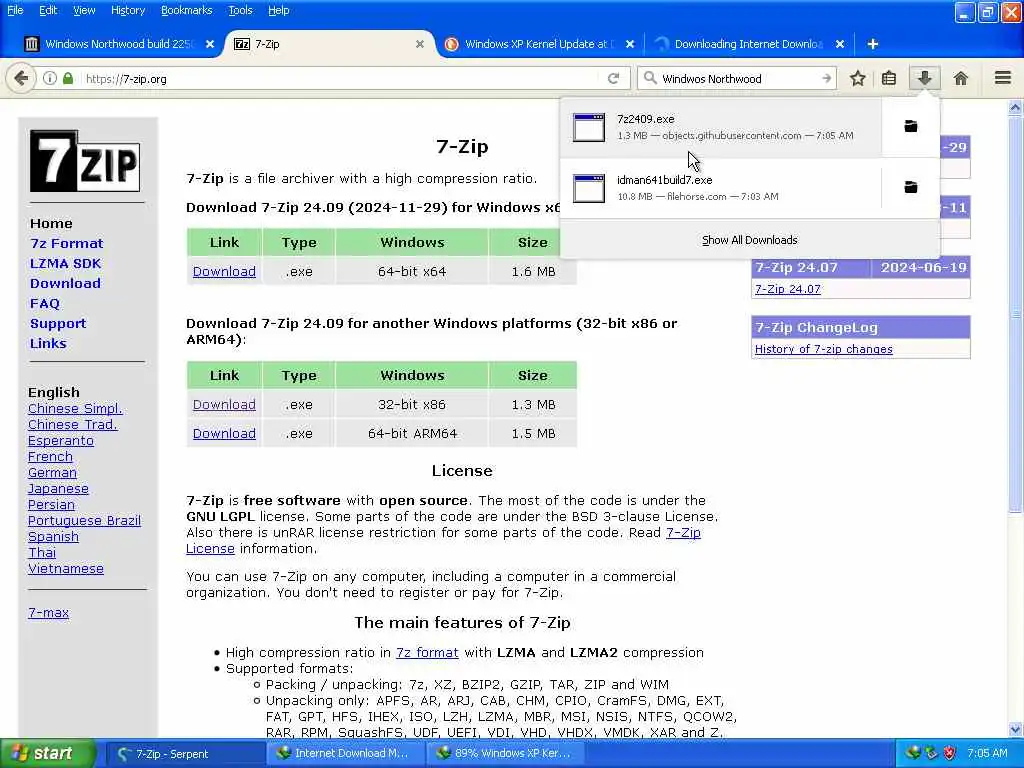
Task: Click Show All Downloads
Action: [x=749, y=240]
